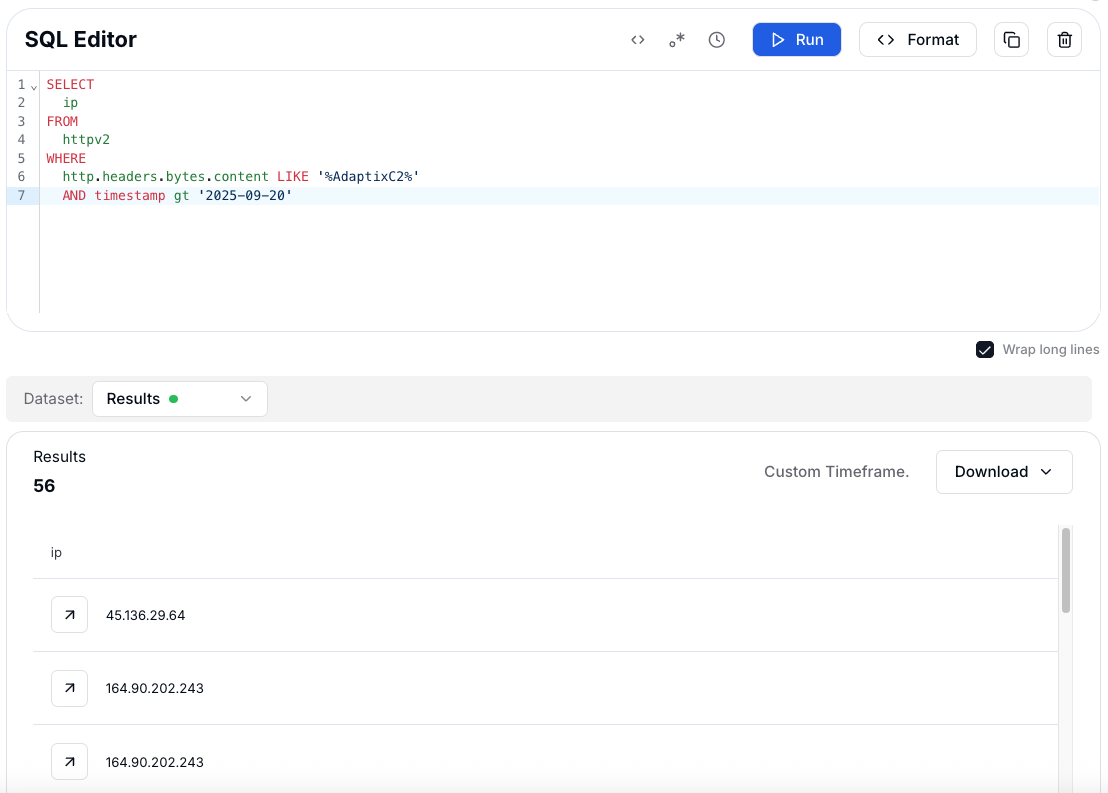Collapse the fold arrow next to line 1

[x=34, y=86]
